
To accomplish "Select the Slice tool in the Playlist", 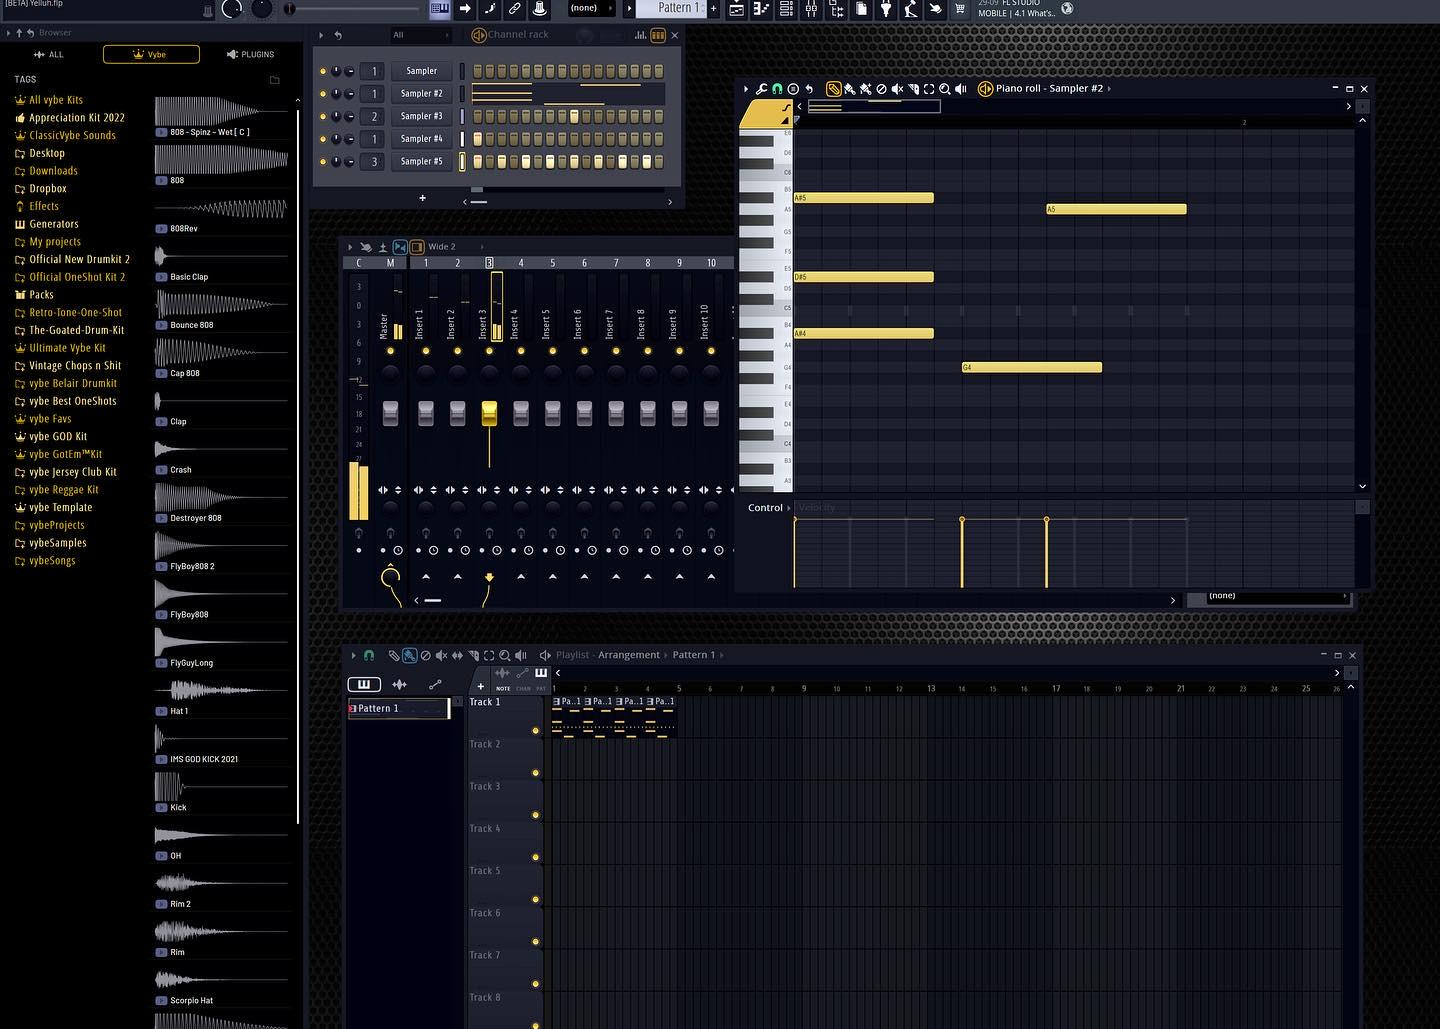I will click(476, 655).
